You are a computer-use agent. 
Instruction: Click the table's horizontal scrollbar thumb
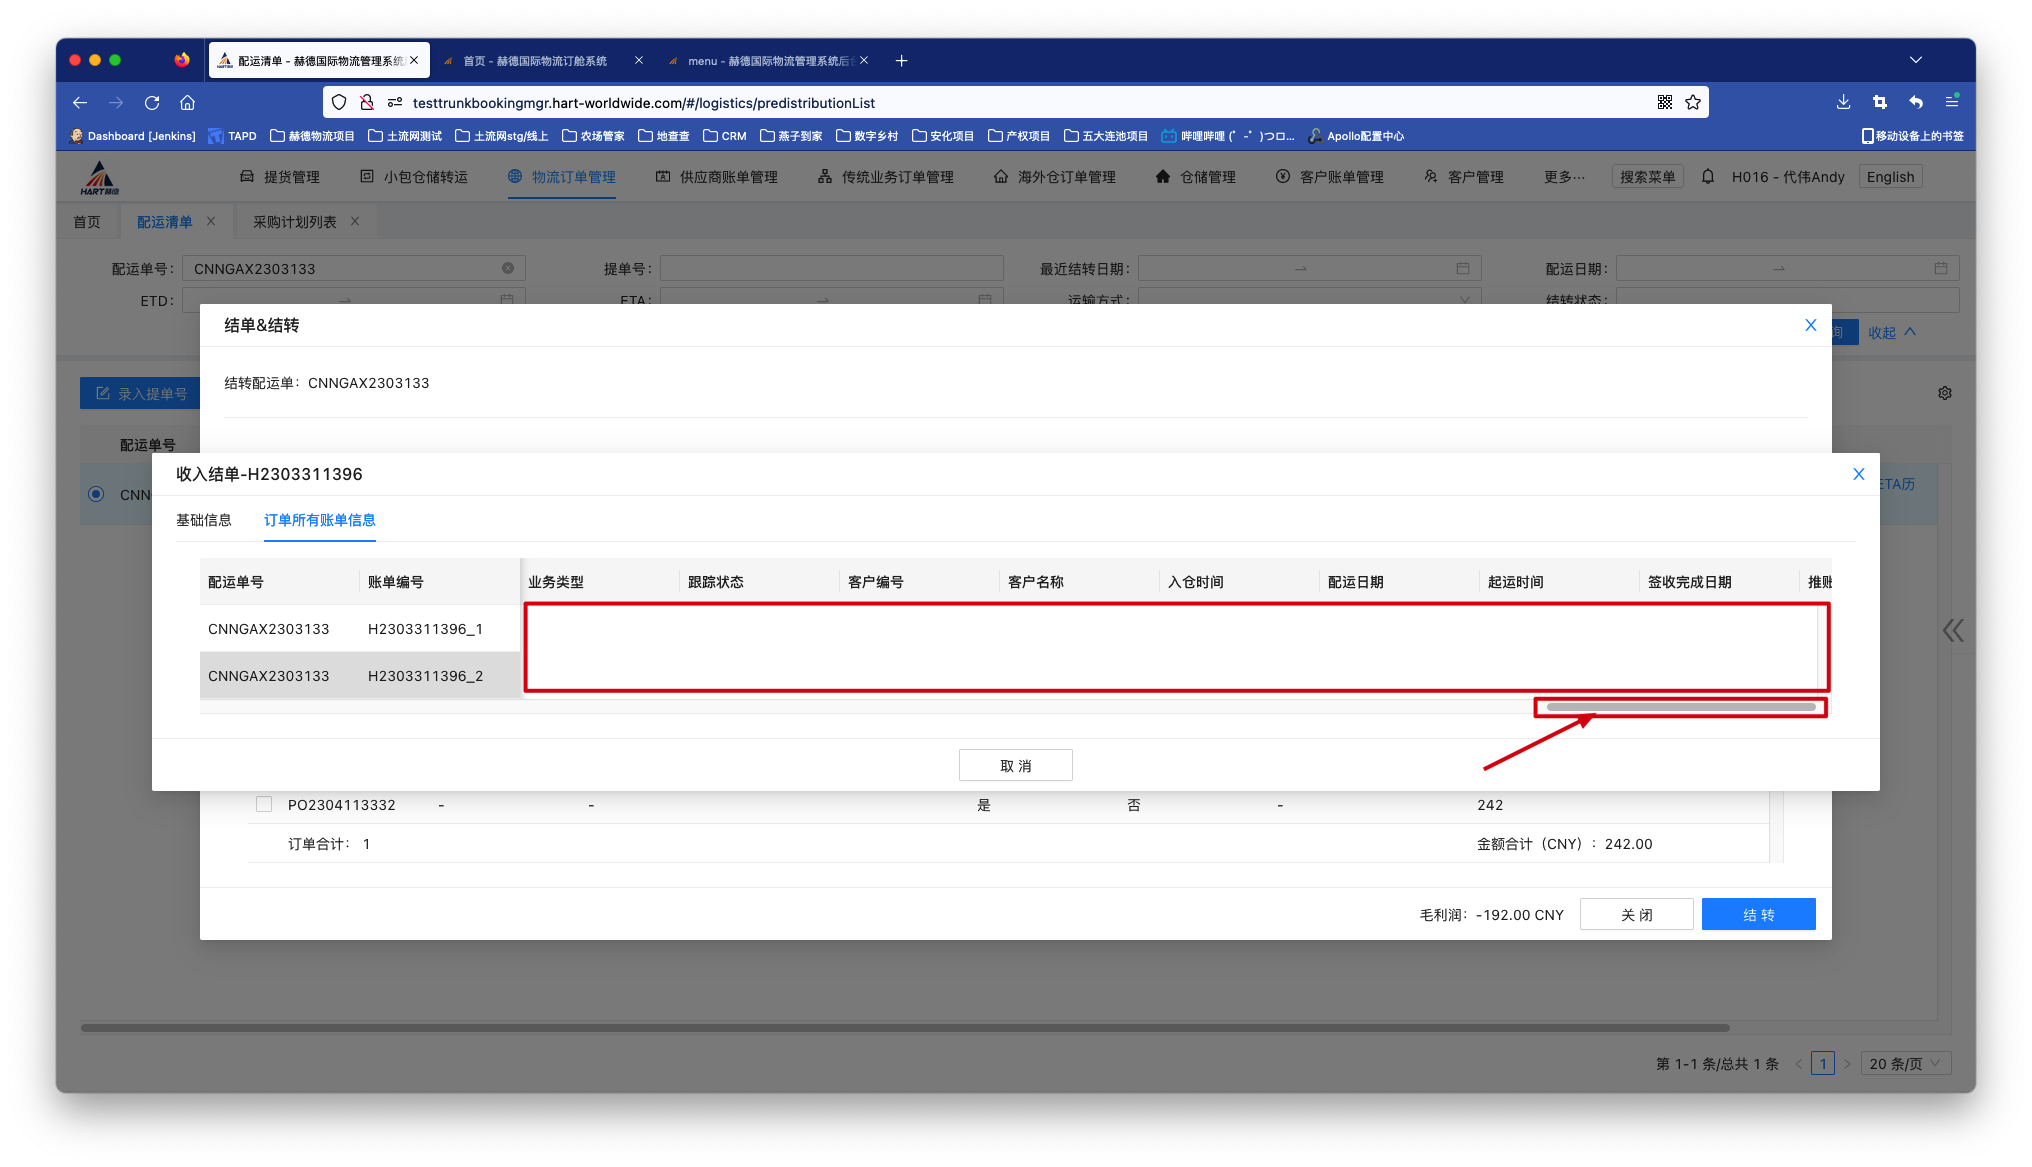(x=1681, y=707)
